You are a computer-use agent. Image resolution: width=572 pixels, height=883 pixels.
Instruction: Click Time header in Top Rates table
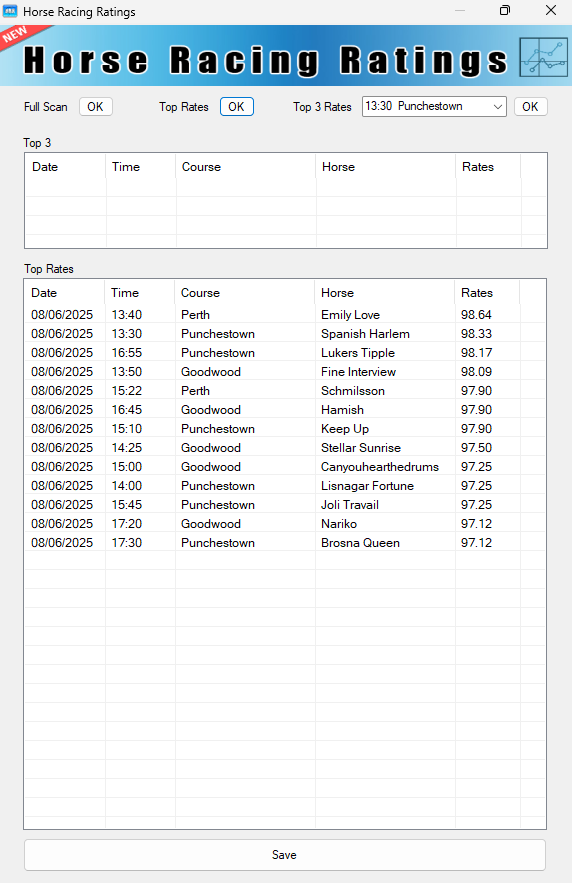coord(140,293)
